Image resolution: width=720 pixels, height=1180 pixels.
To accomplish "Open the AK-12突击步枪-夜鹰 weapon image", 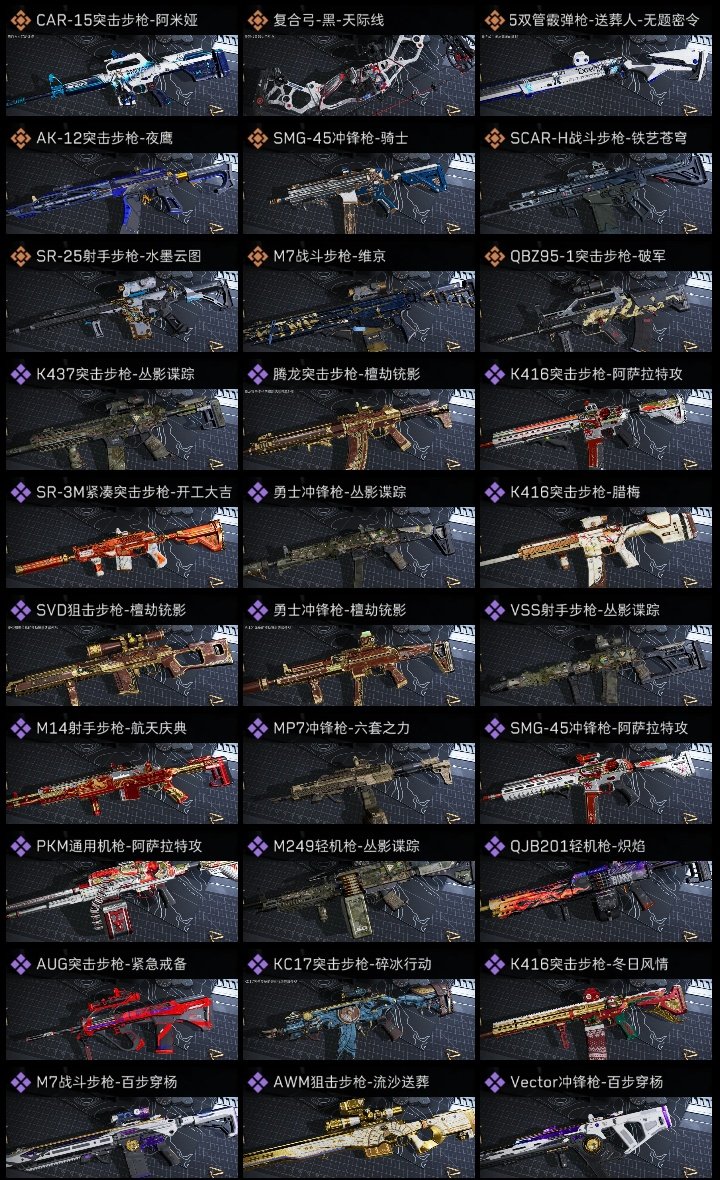I will [122, 193].
